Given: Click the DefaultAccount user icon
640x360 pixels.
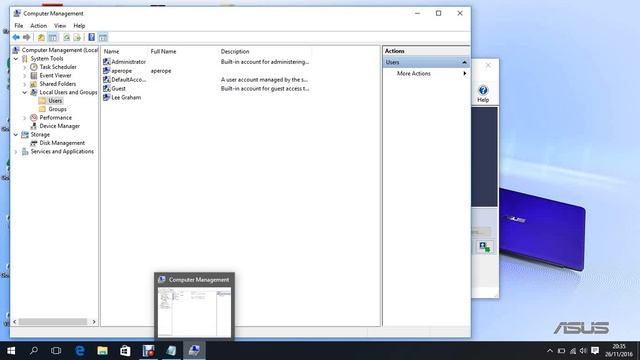Looking at the screenshot, I should pos(107,80).
